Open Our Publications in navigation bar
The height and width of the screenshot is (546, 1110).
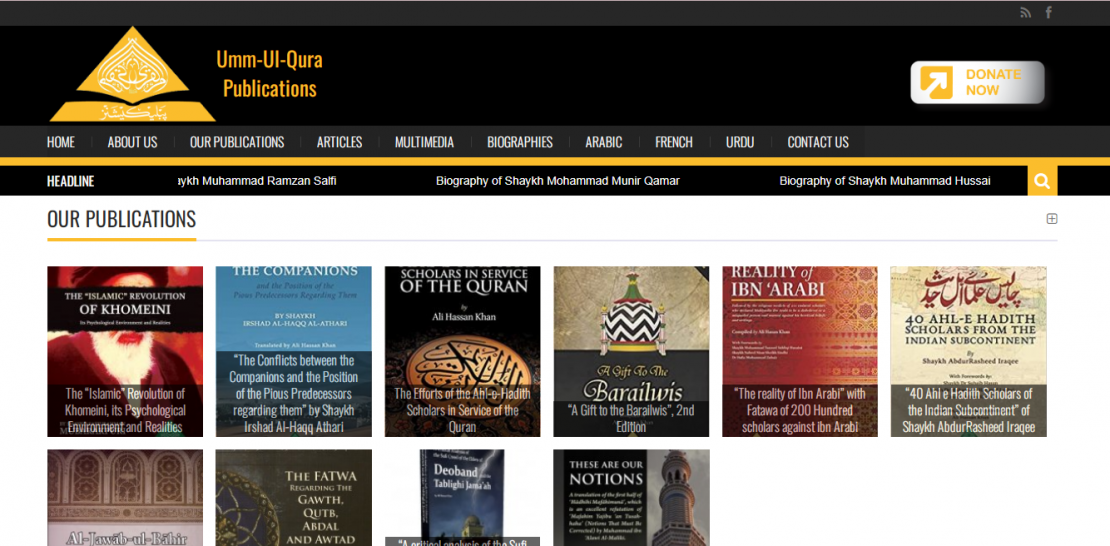tap(237, 142)
